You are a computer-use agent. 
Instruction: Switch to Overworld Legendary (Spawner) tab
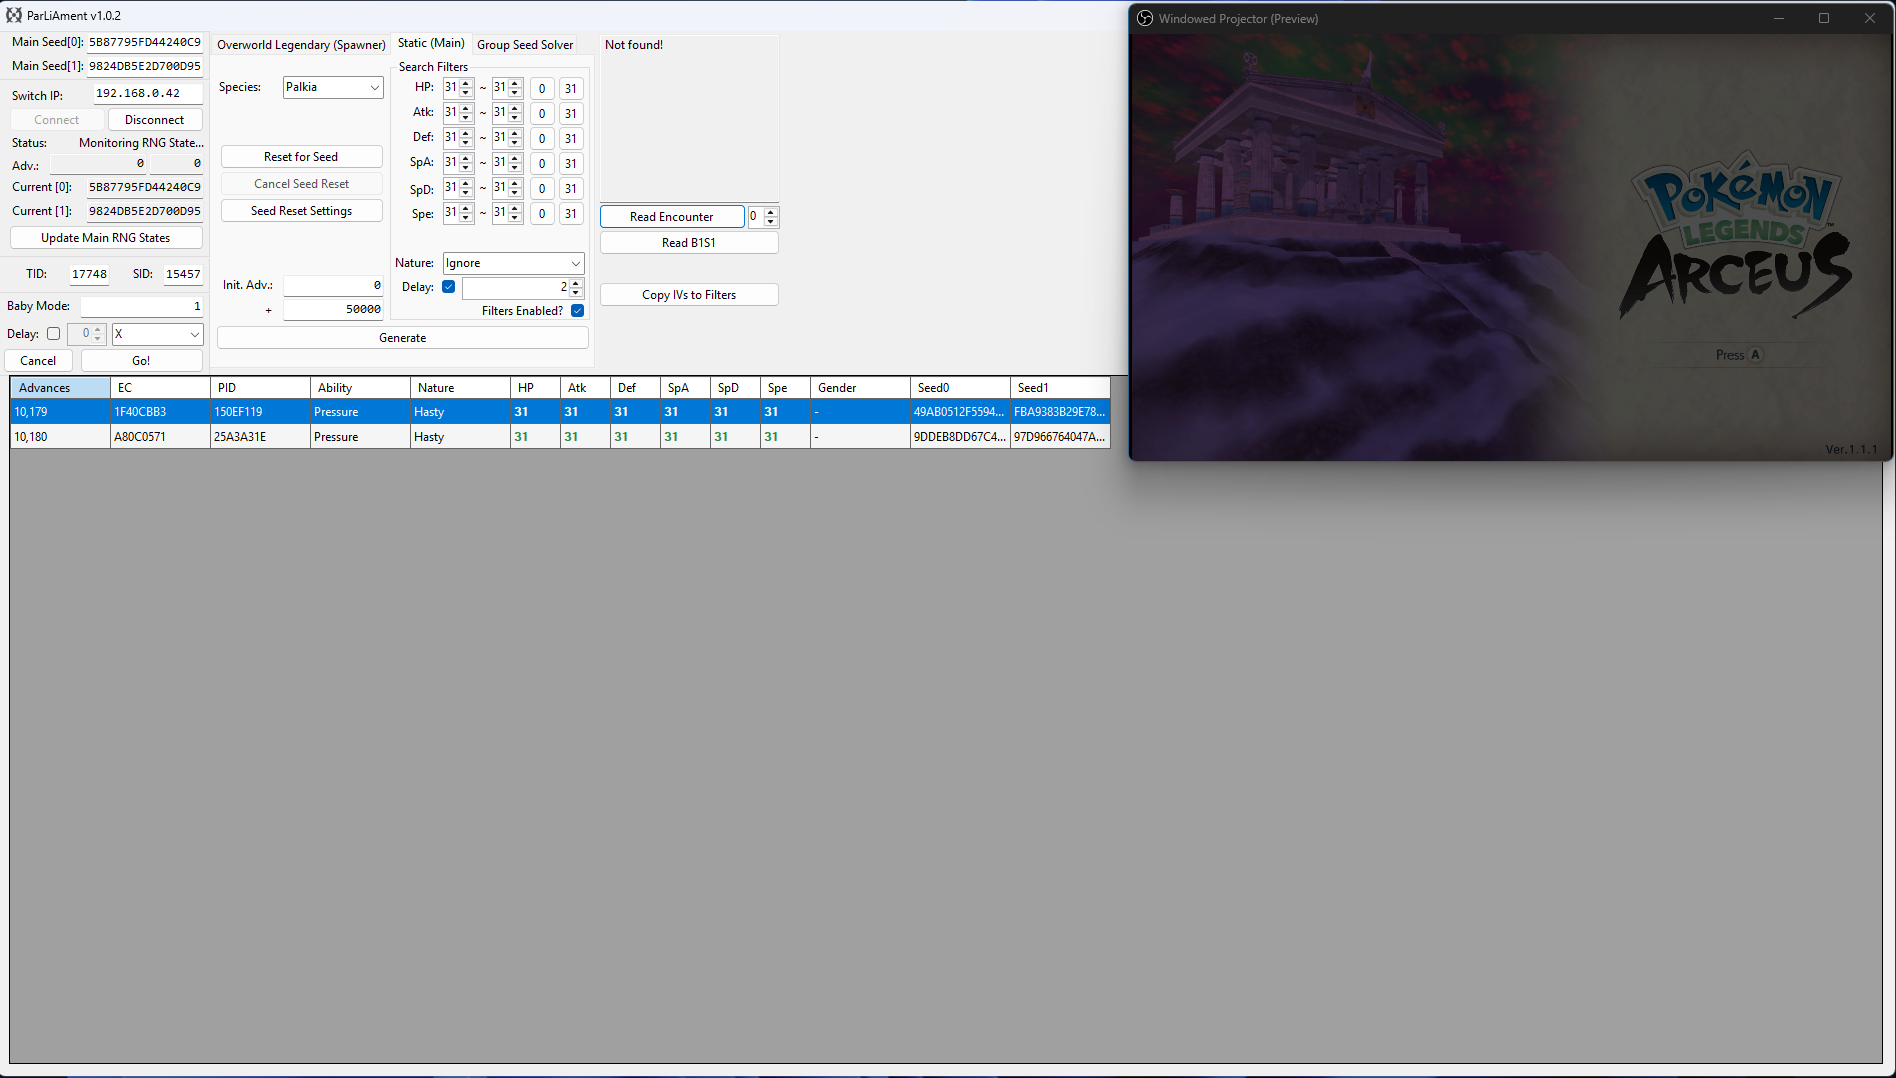coord(301,45)
